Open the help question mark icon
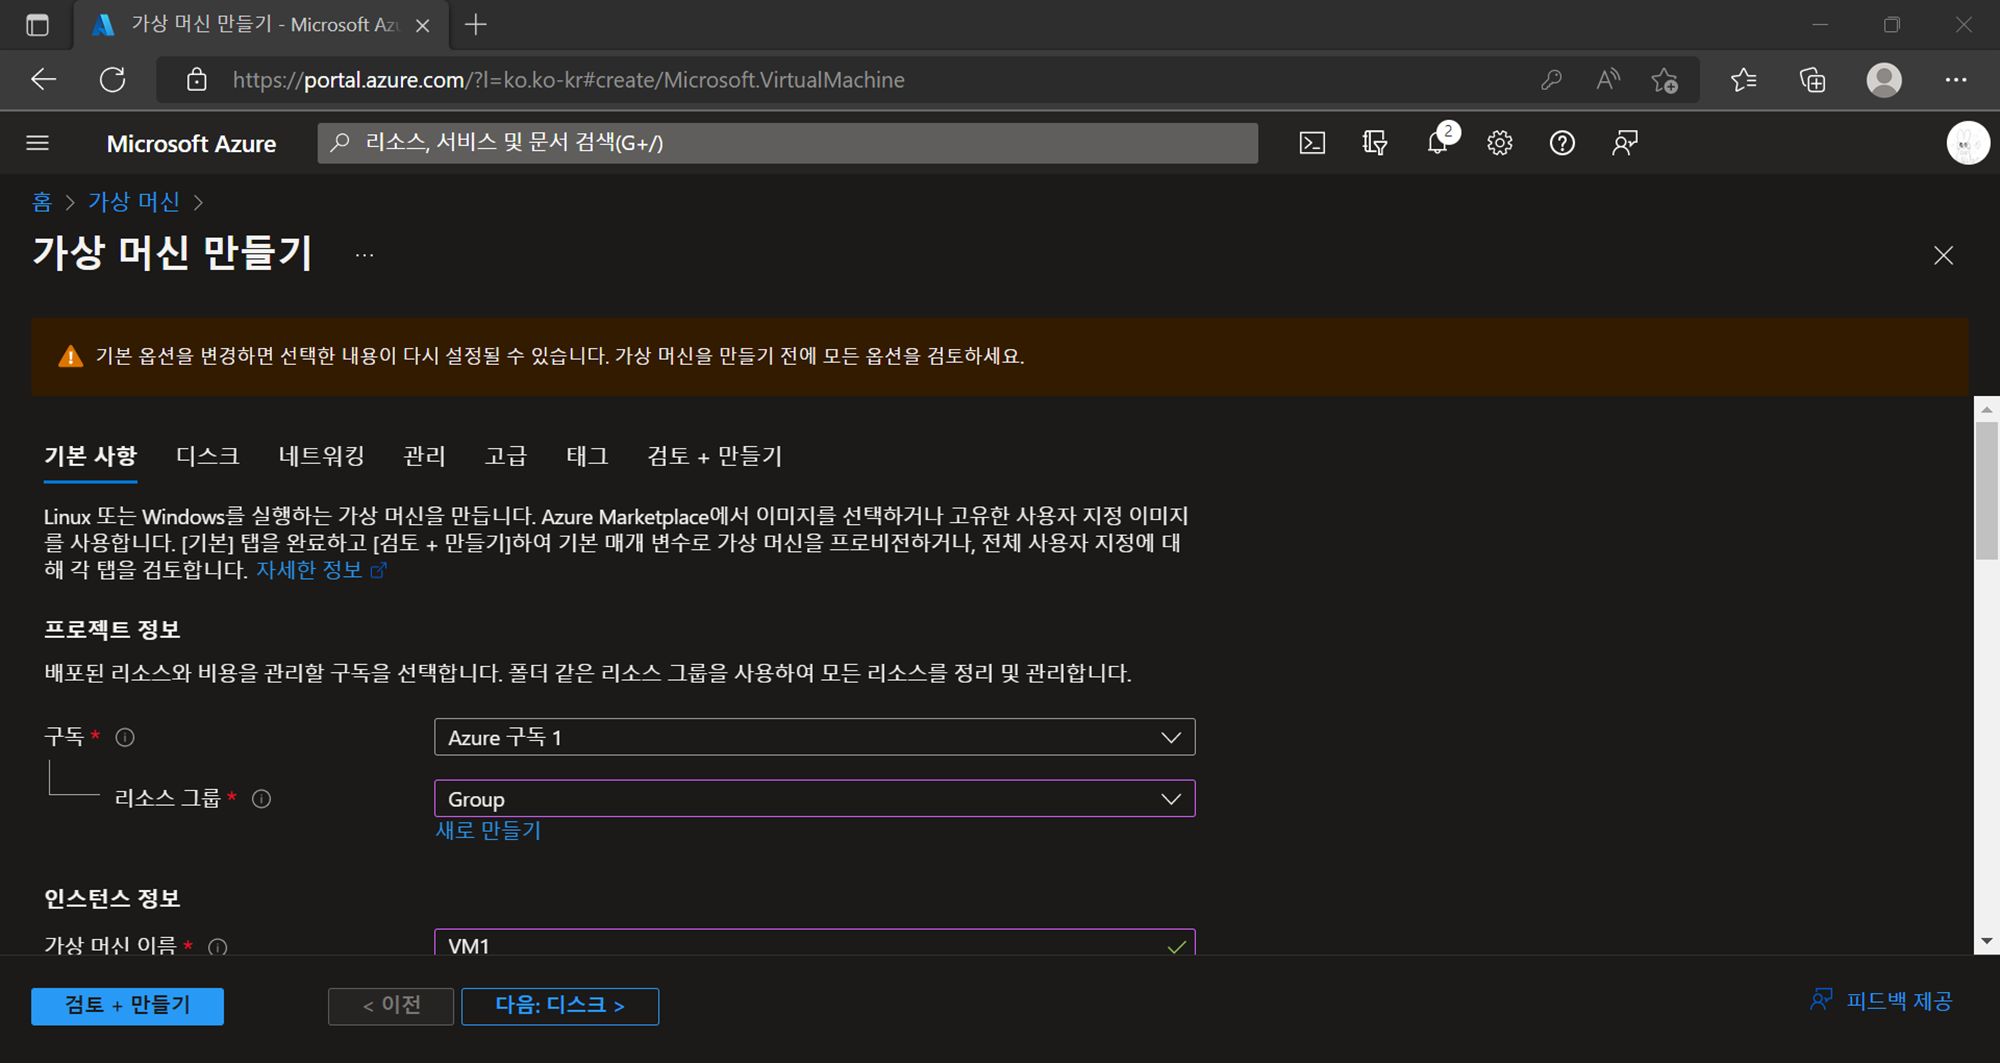The width and height of the screenshot is (2000, 1063). point(1562,143)
